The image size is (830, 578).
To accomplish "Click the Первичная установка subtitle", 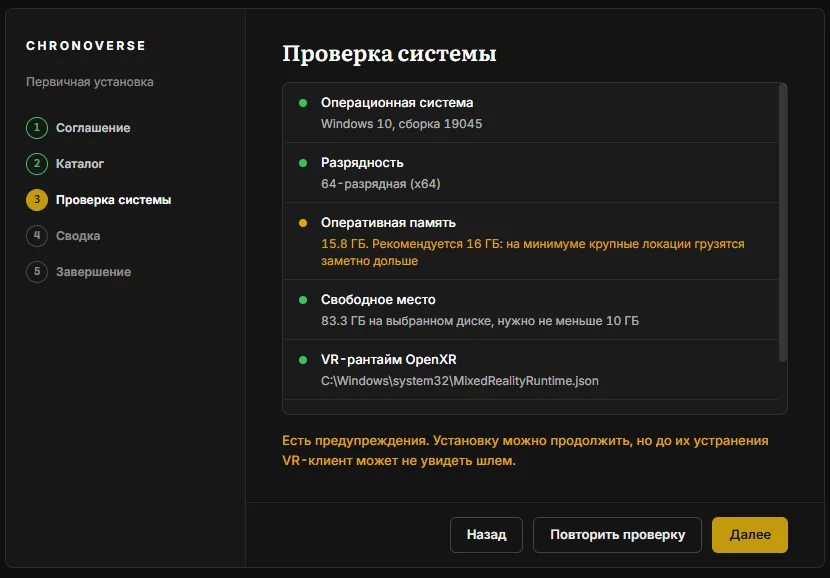I will tap(90, 82).
